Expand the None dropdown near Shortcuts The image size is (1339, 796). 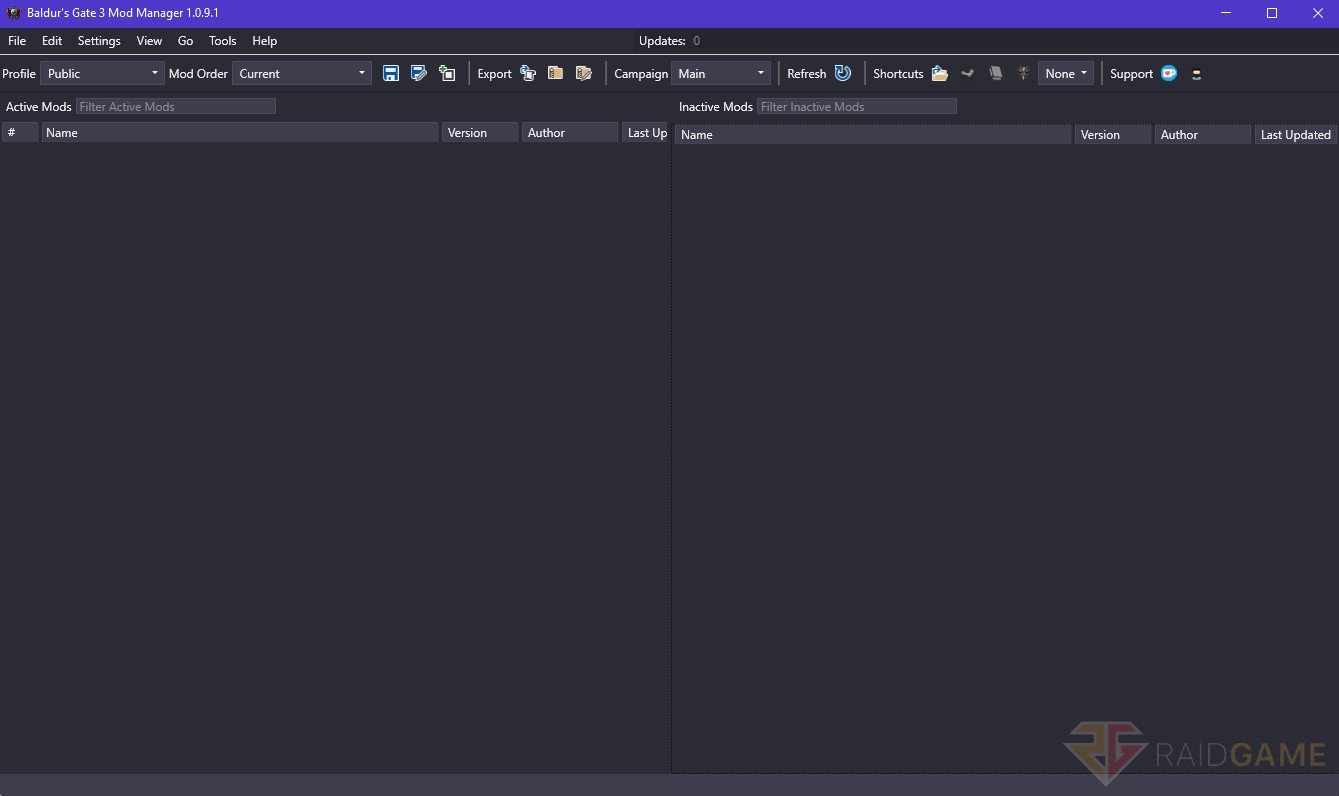click(x=1066, y=73)
